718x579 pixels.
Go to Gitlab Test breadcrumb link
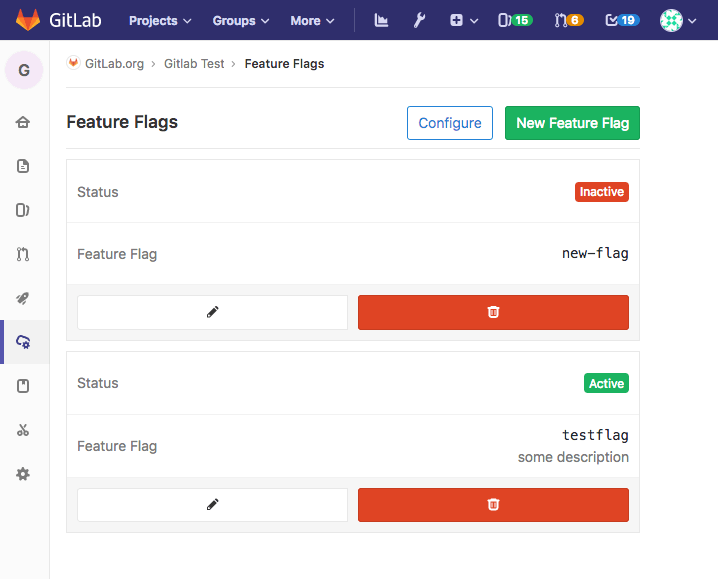(x=194, y=63)
